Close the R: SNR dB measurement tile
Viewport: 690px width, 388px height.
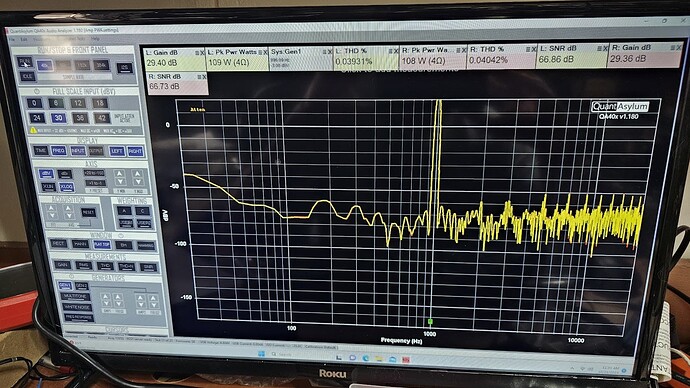tap(204, 77)
